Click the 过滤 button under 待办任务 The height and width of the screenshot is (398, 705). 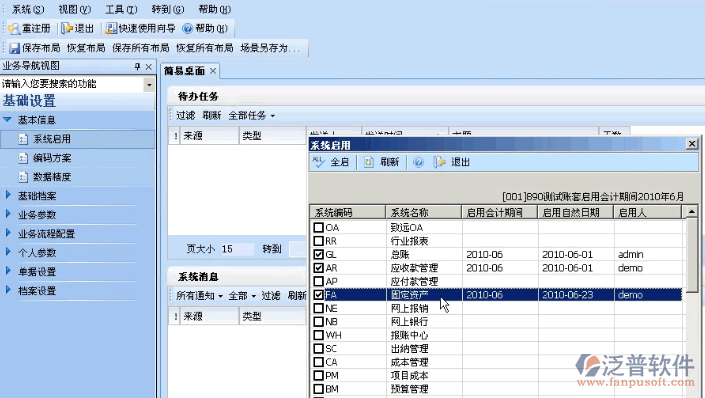[x=185, y=116]
